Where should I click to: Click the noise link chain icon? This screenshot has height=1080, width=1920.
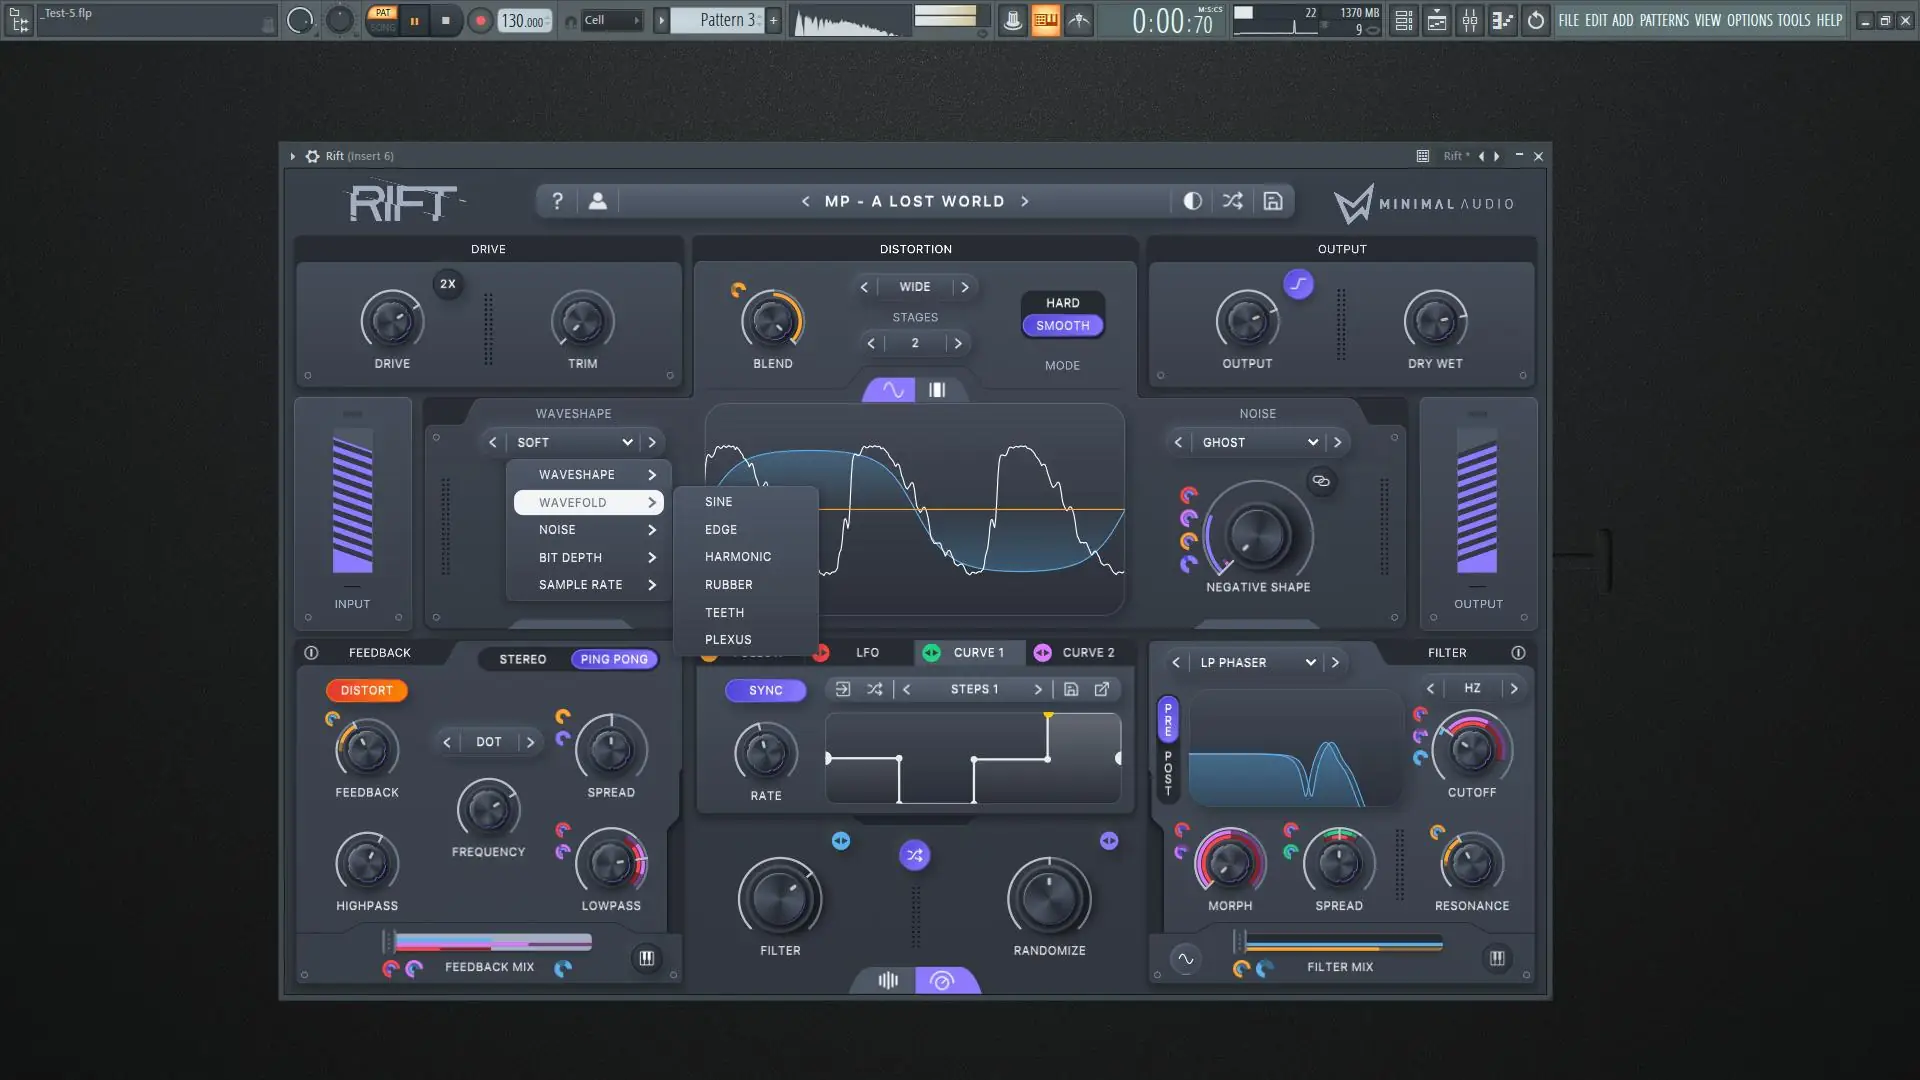pyautogui.click(x=1321, y=481)
